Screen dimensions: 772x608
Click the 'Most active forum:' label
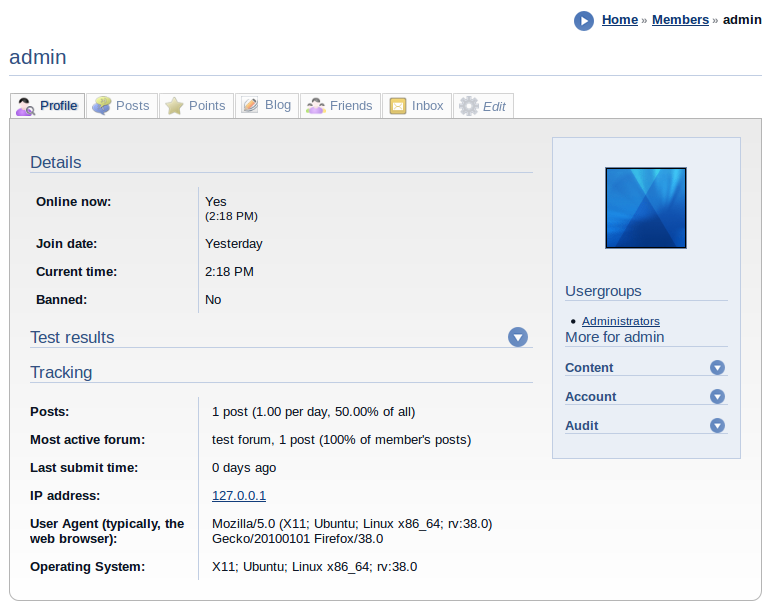[x=88, y=440]
